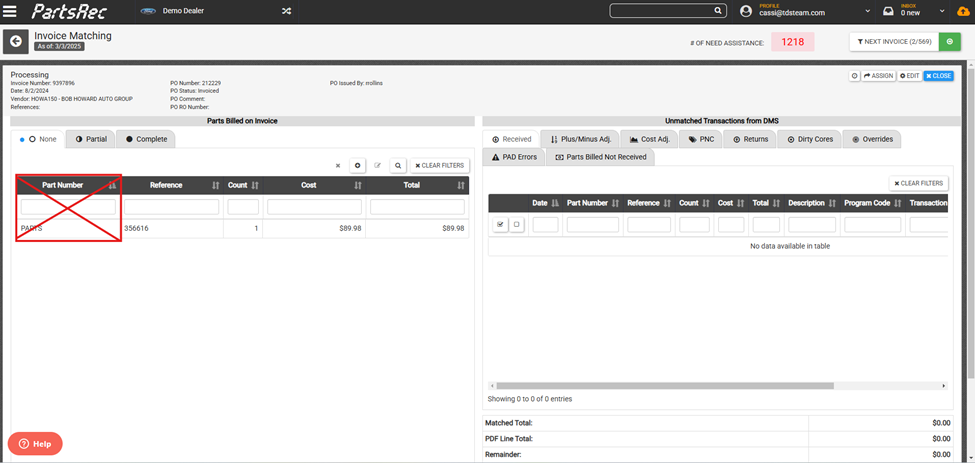
Task: Click the profile avatar icon
Action: tap(747, 11)
